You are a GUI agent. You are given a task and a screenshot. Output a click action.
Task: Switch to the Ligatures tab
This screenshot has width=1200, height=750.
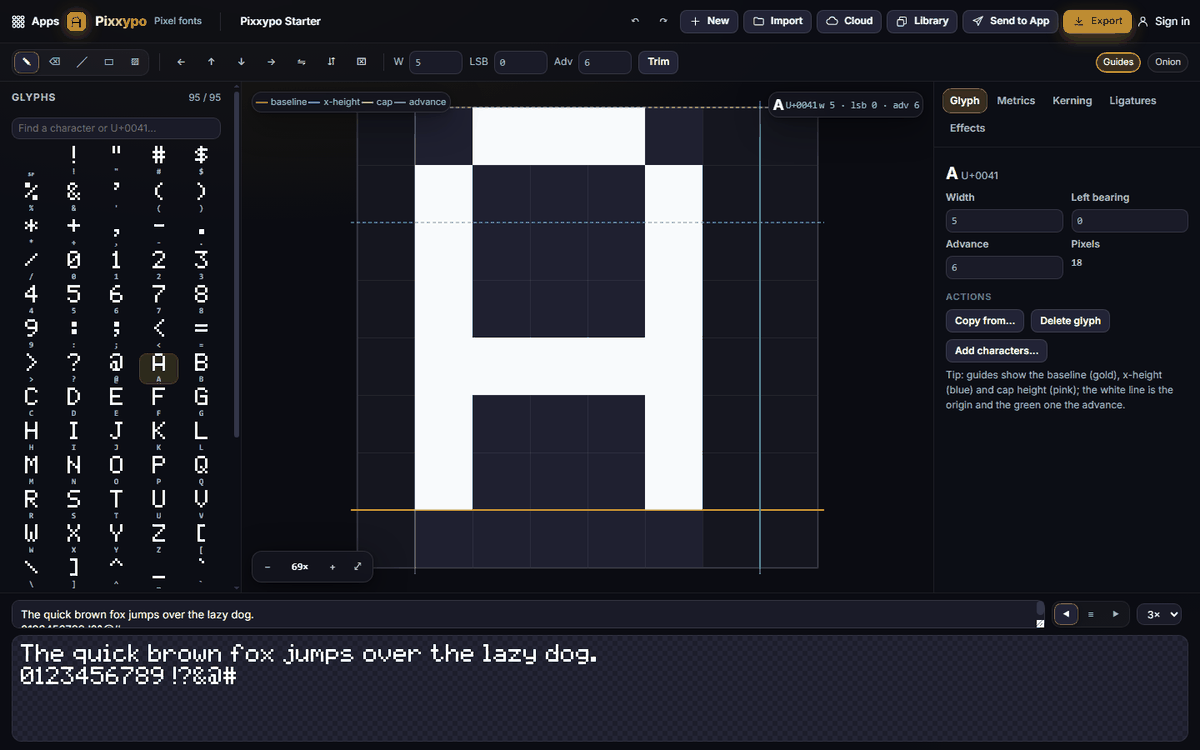click(1132, 101)
